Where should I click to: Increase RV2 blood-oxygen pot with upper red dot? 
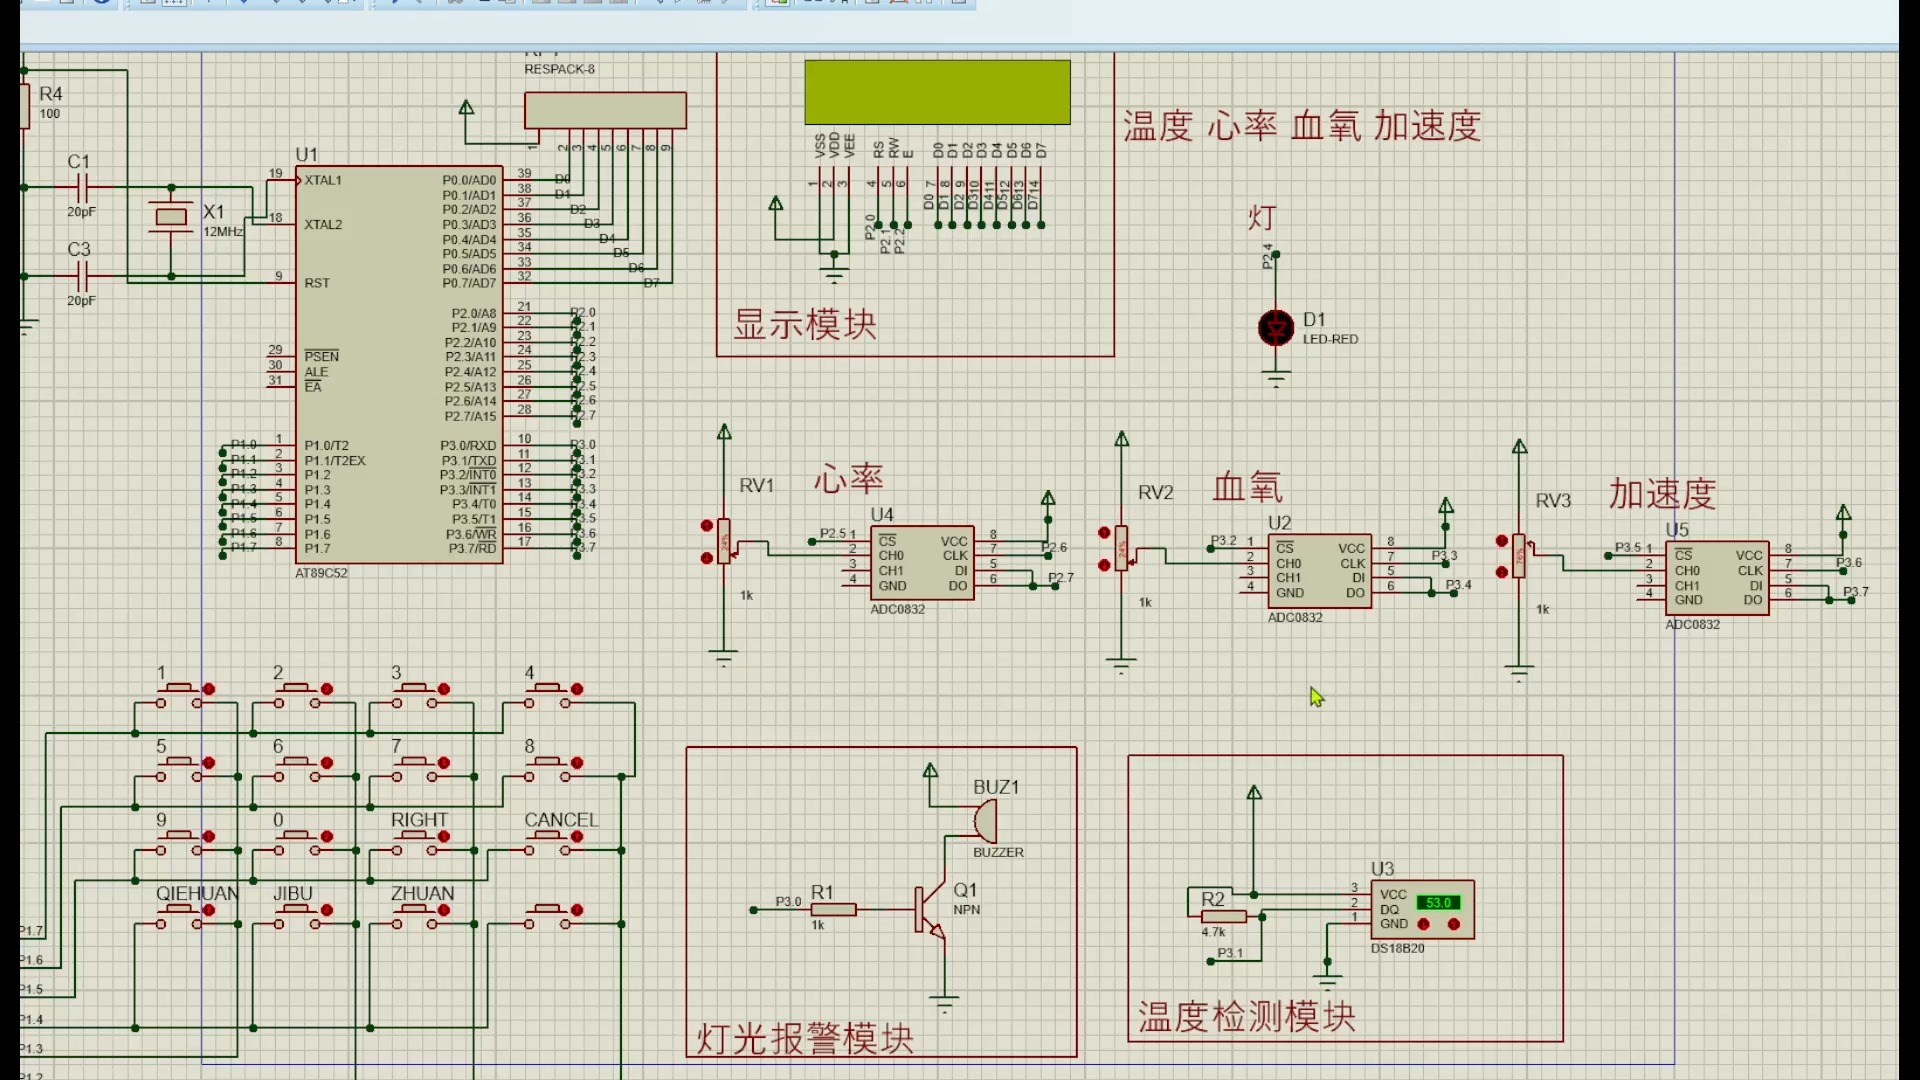[1104, 533]
